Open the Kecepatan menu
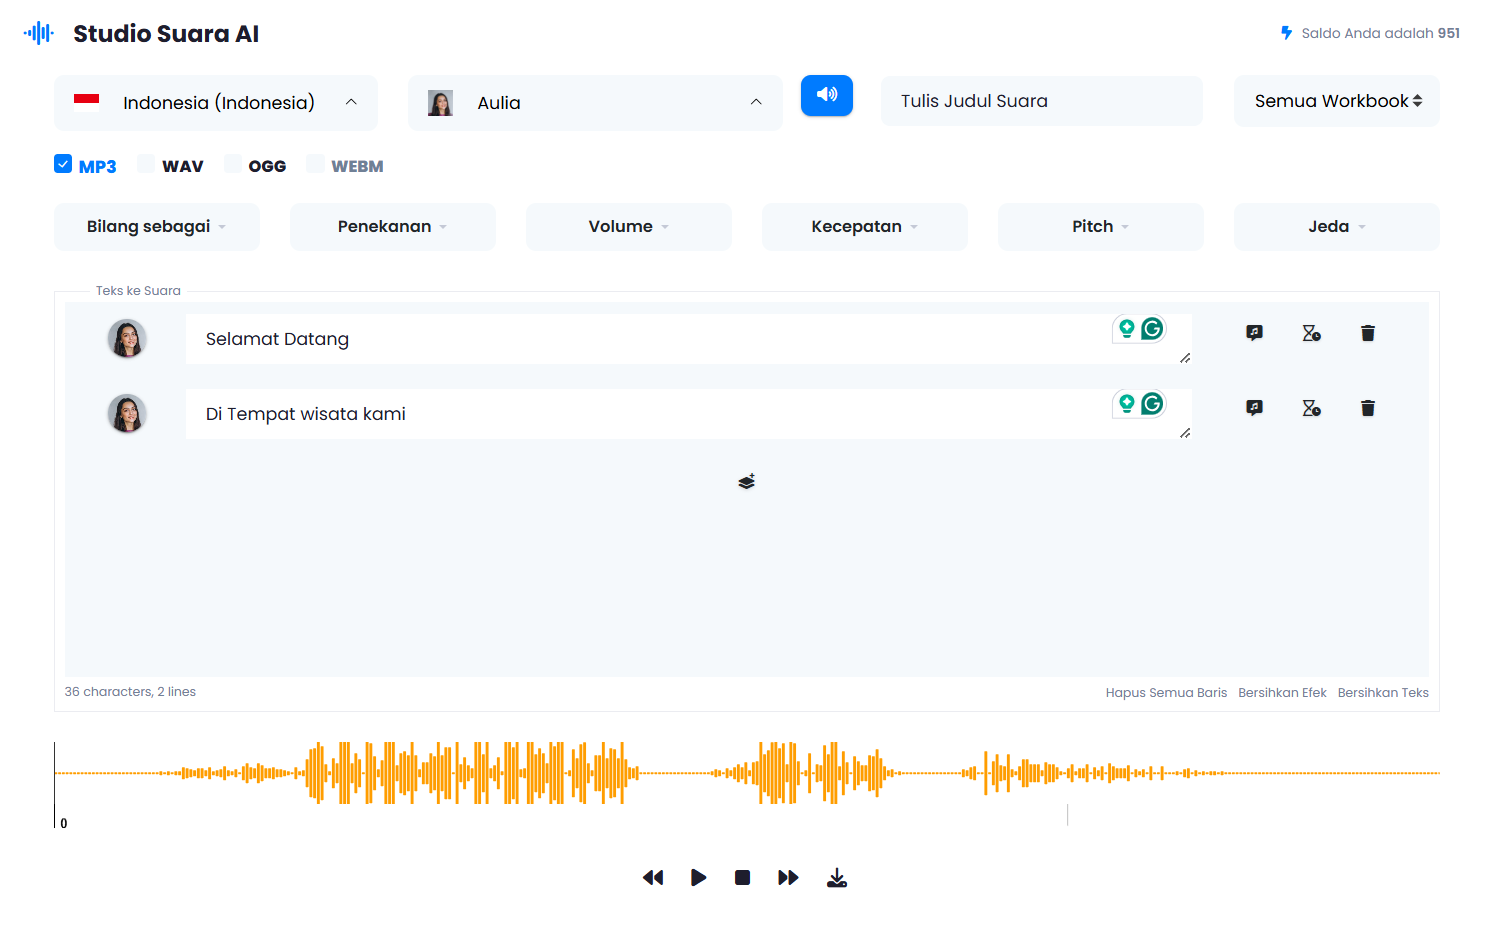This screenshot has height=939, width=1489. click(x=864, y=227)
